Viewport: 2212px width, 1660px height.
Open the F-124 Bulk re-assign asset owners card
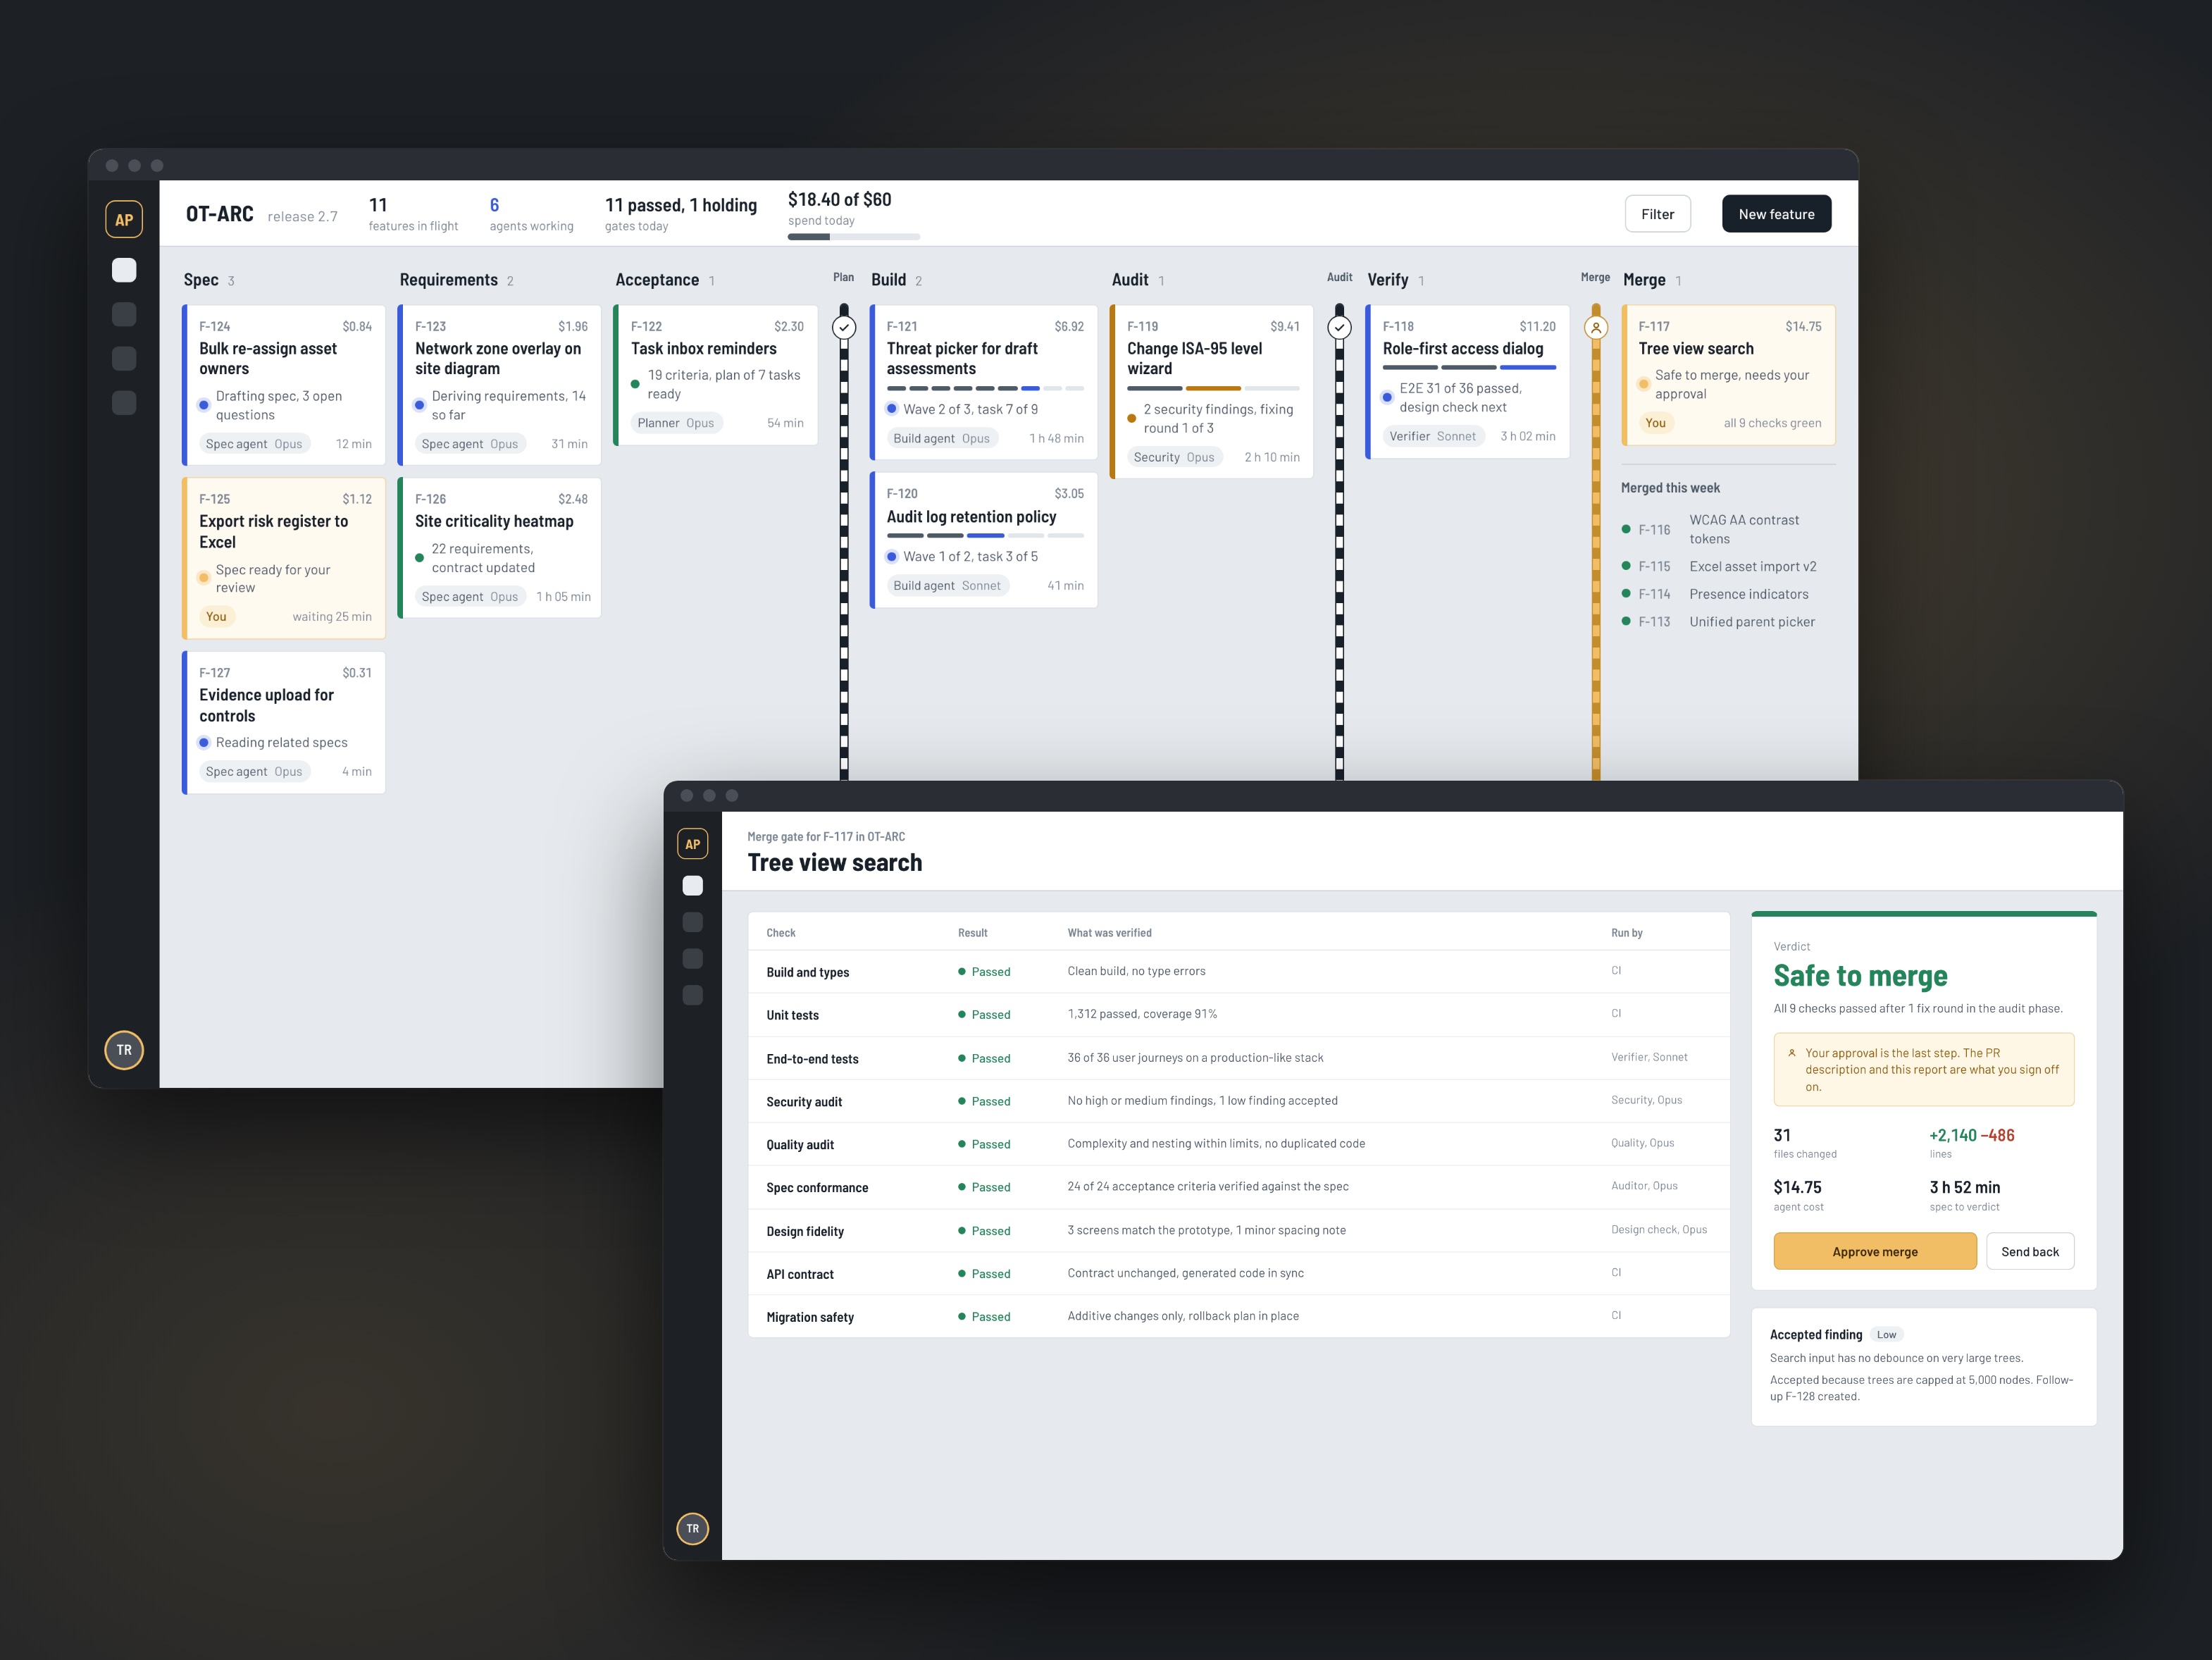tap(284, 385)
